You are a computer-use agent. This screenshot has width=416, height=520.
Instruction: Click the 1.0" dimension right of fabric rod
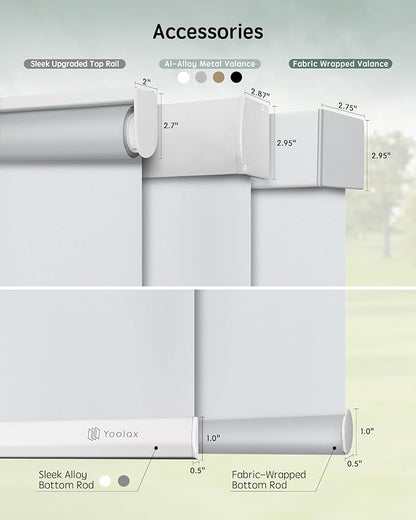367,431
